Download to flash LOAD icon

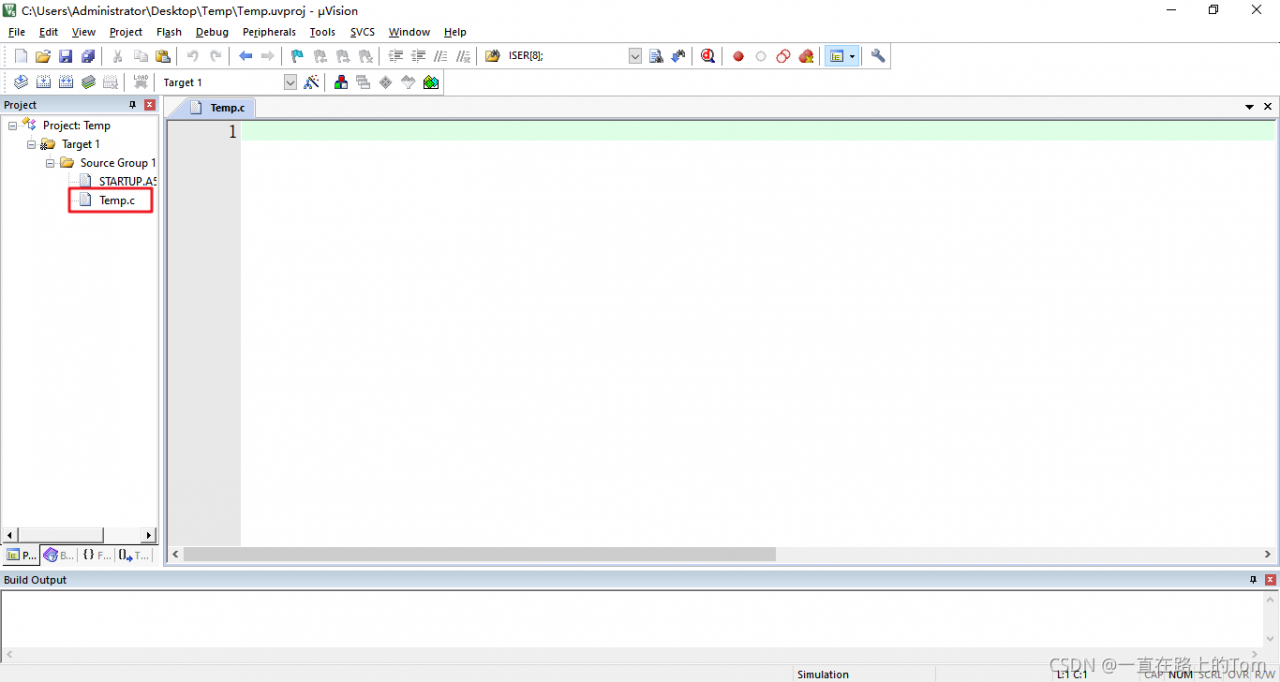[x=141, y=82]
